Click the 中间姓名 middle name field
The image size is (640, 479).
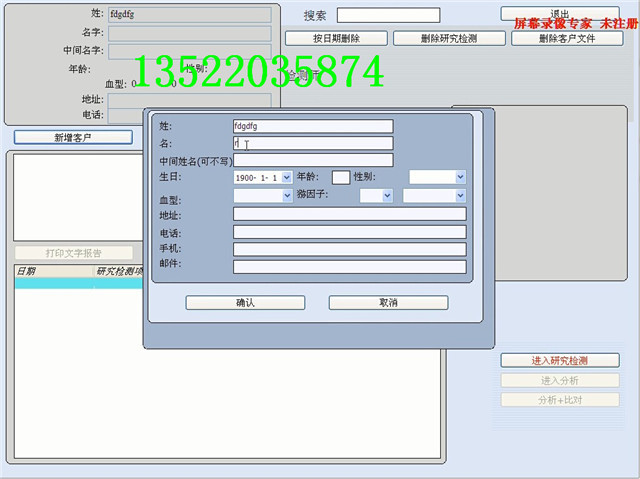pyautogui.click(x=312, y=160)
